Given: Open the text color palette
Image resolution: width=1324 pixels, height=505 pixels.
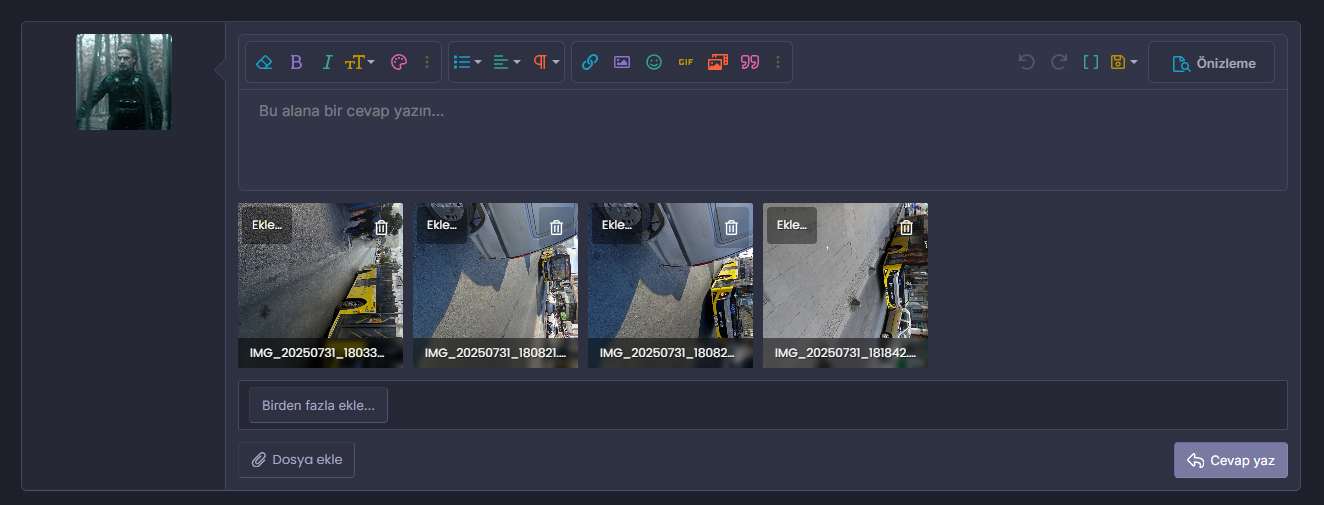Looking at the screenshot, I should click(398, 62).
